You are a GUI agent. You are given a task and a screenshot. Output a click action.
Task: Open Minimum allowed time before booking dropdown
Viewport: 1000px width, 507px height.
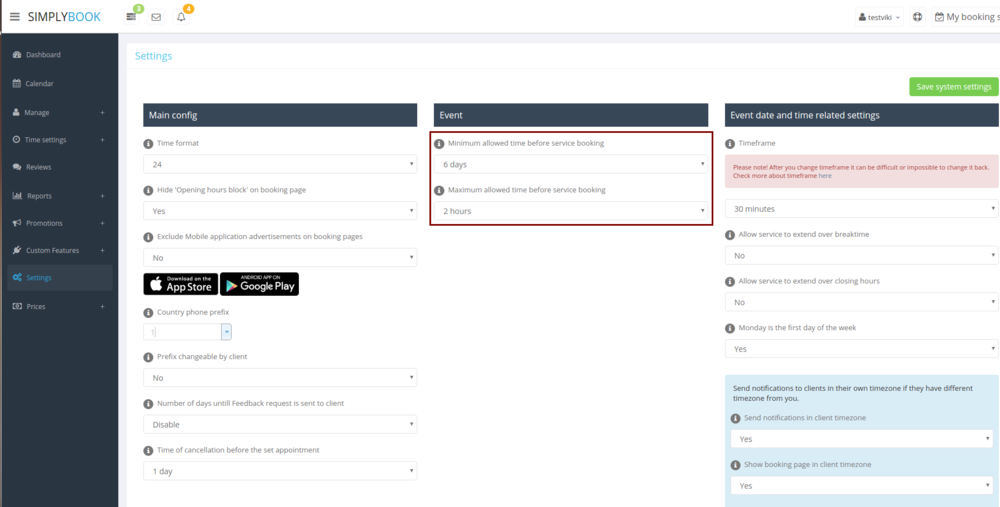tap(571, 164)
